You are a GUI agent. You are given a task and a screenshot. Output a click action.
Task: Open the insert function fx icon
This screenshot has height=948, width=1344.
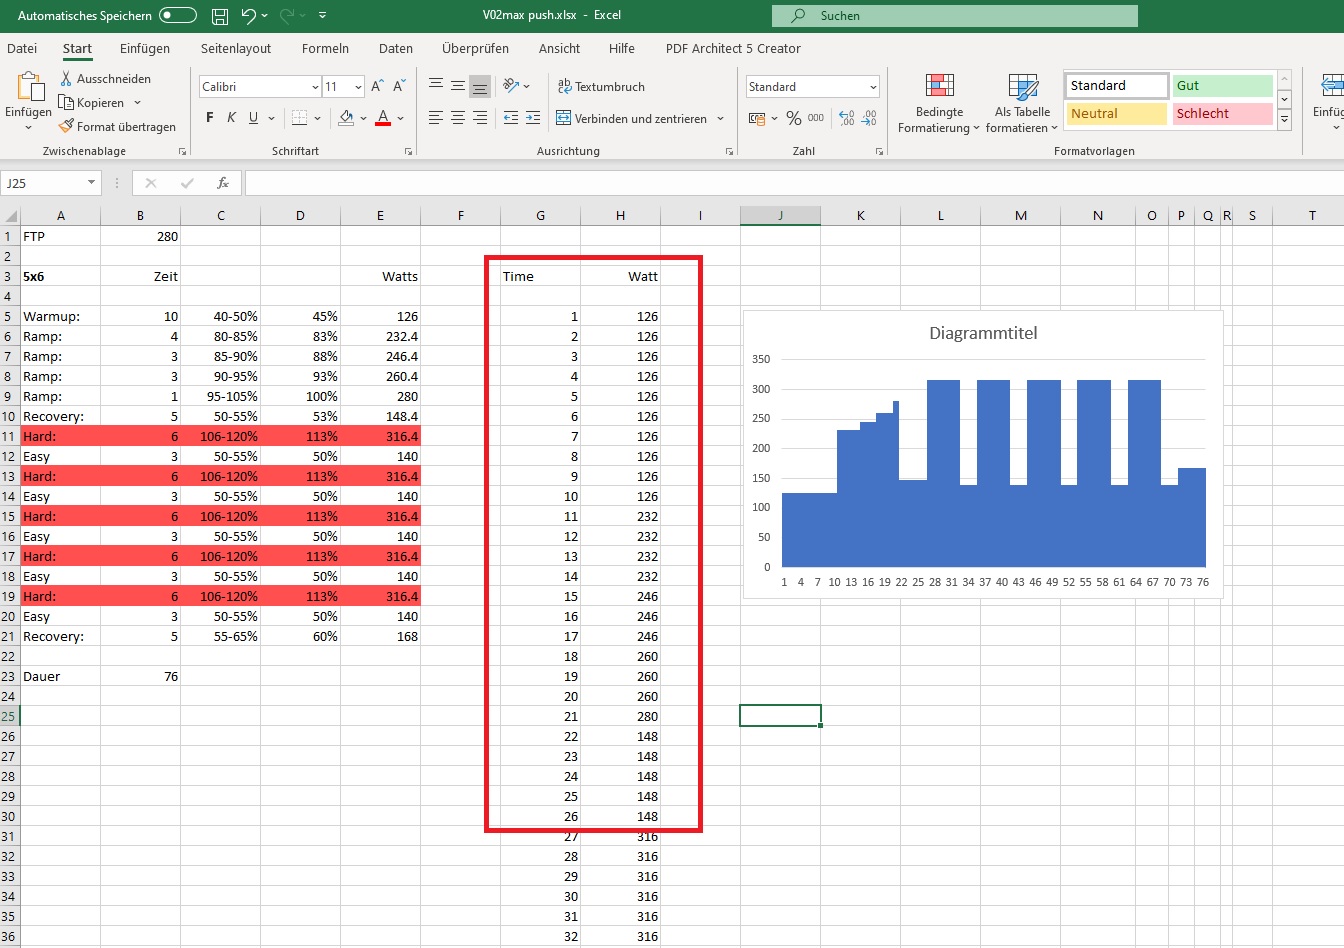coord(223,183)
